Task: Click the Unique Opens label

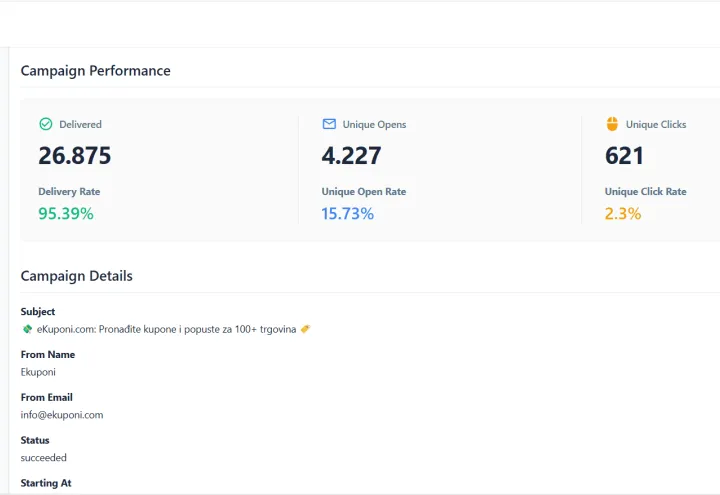Action: [374, 124]
